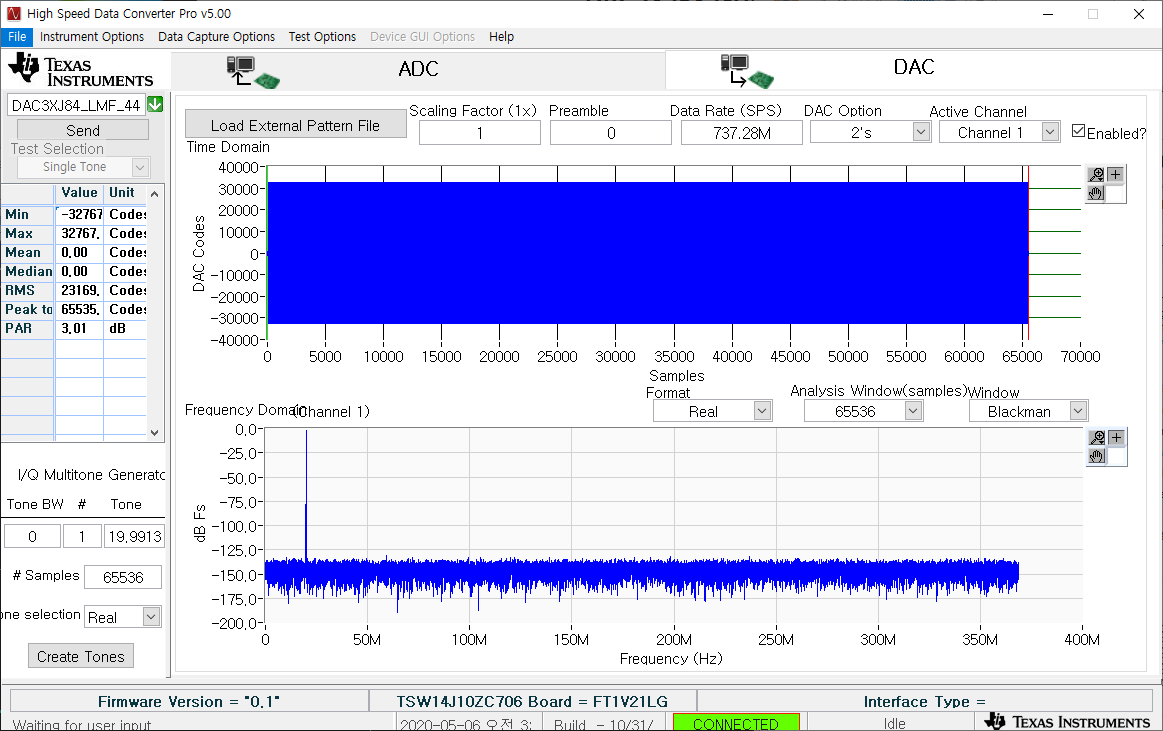Click the ADC tab board icon
The image size is (1163, 731).
click(253, 72)
